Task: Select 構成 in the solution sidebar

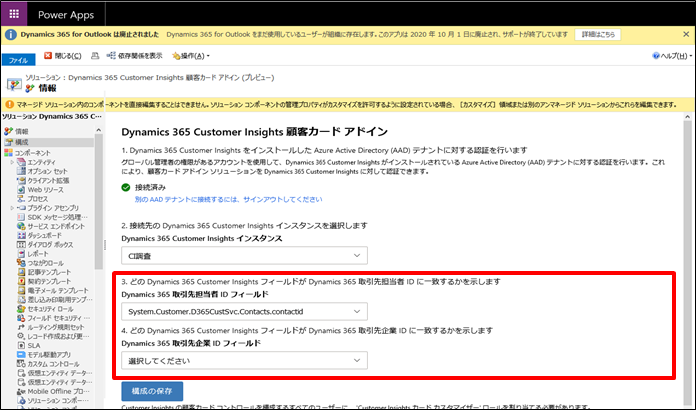Action: coord(22,142)
